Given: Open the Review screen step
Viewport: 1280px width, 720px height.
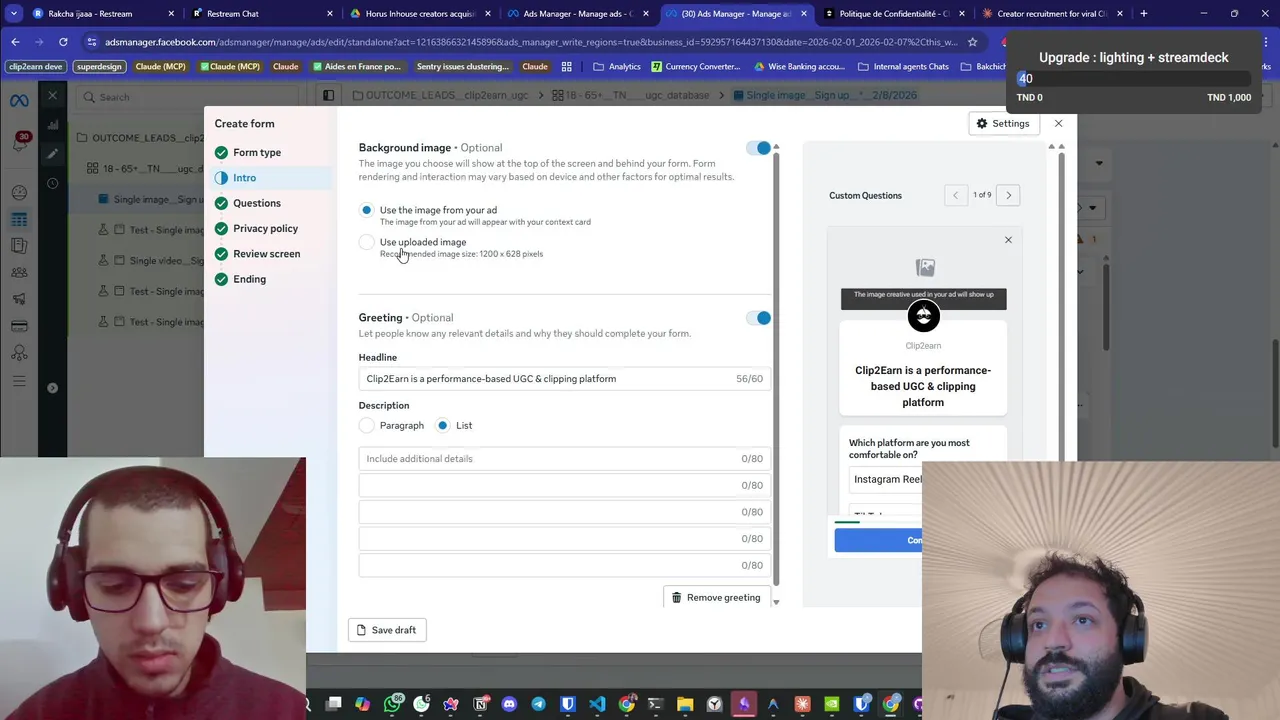Looking at the screenshot, I should coord(266,254).
